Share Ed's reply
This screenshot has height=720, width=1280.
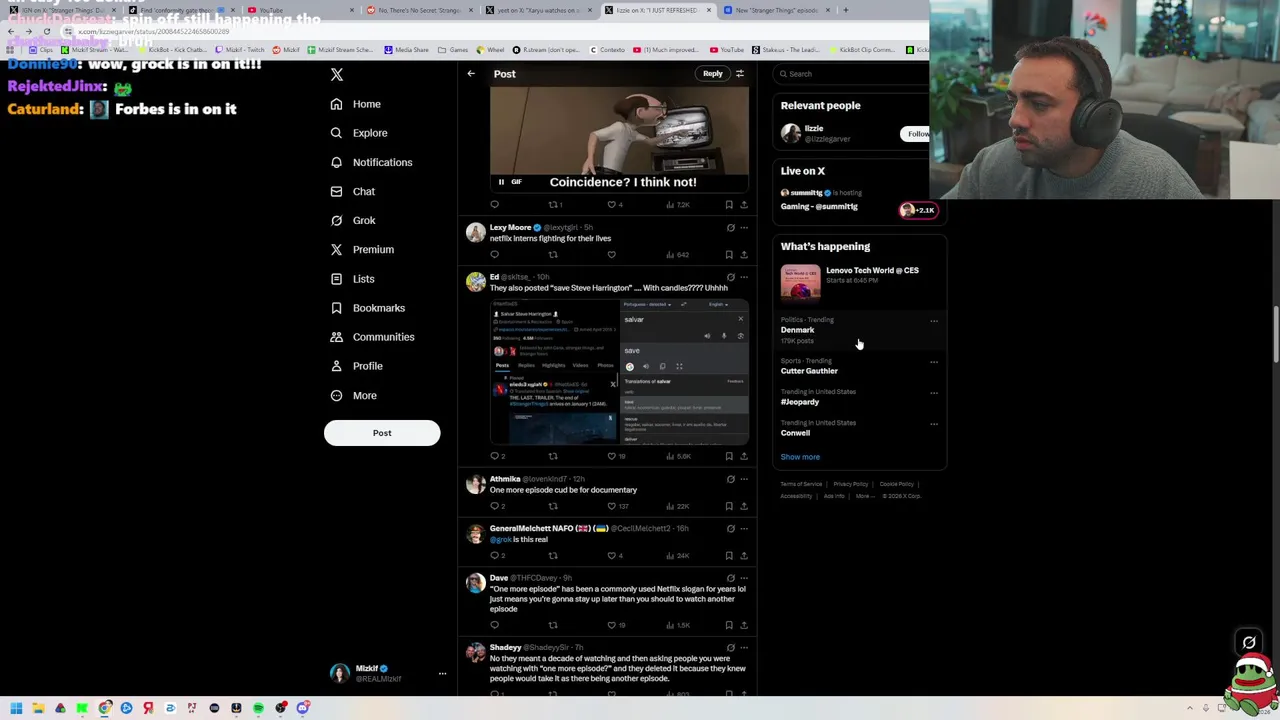pos(744,456)
